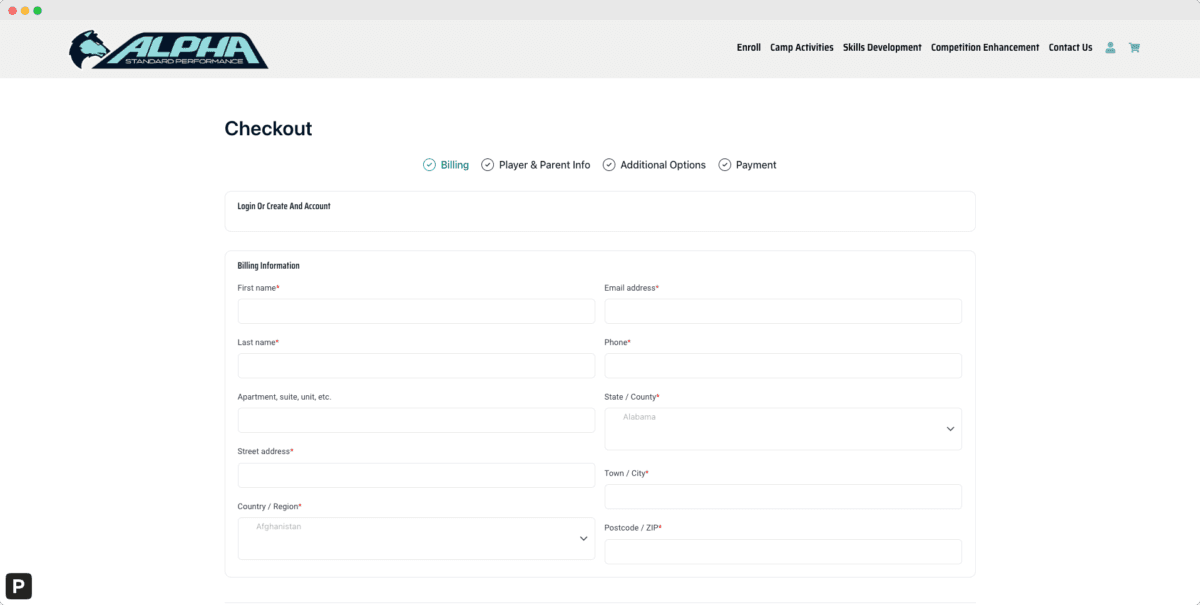Image resolution: width=1200 pixels, height=605 pixels.
Task: Click the Contact Us link
Action: pyautogui.click(x=1070, y=47)
